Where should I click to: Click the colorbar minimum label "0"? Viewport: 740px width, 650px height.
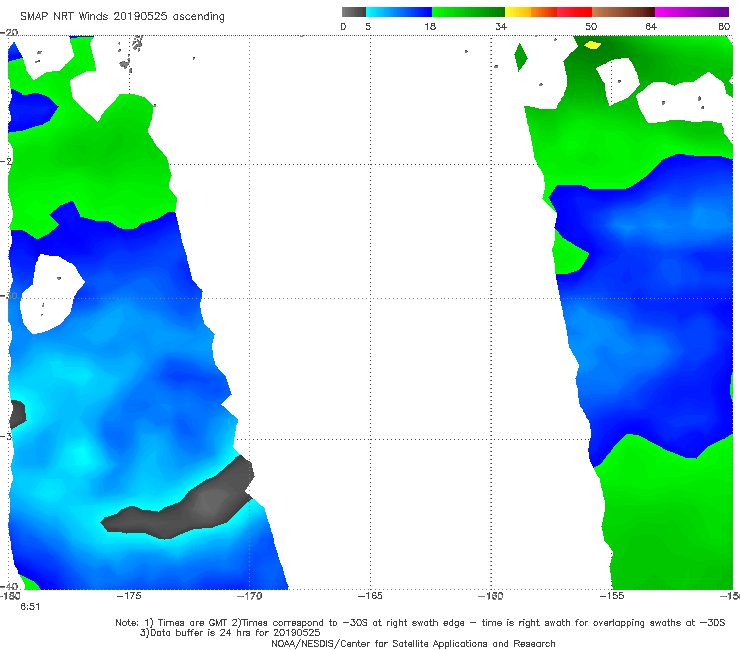click(x=343, y=27)
